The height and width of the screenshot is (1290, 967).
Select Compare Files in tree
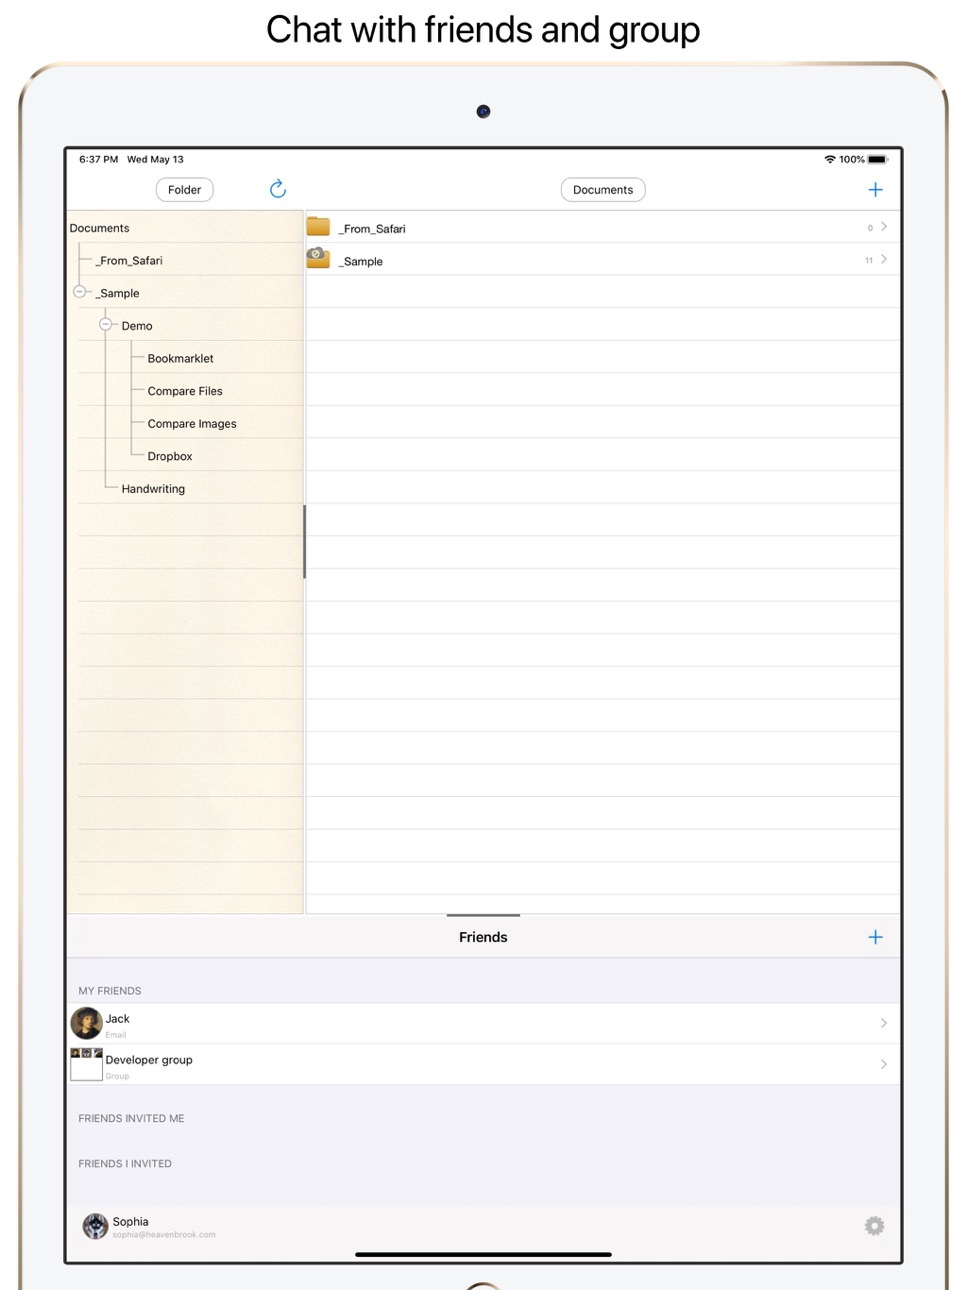(x=185, y=391)
